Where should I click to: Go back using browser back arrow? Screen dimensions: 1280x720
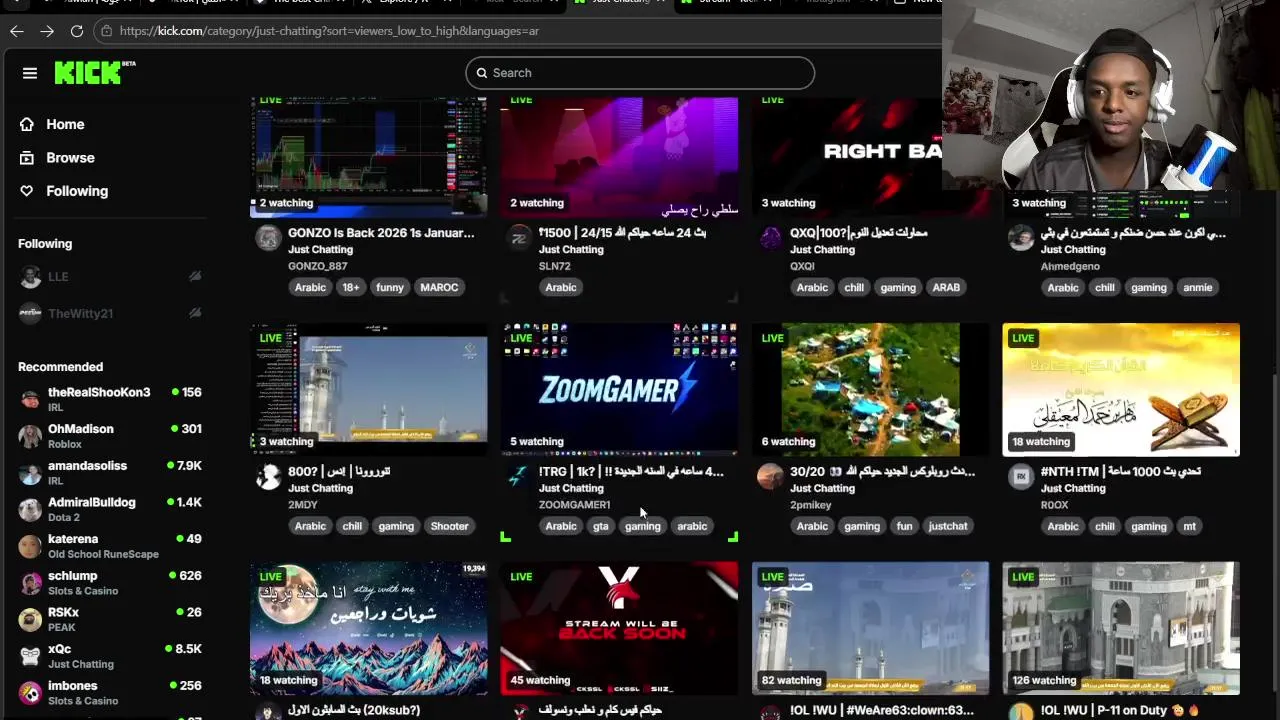click(x=17, y=31)
